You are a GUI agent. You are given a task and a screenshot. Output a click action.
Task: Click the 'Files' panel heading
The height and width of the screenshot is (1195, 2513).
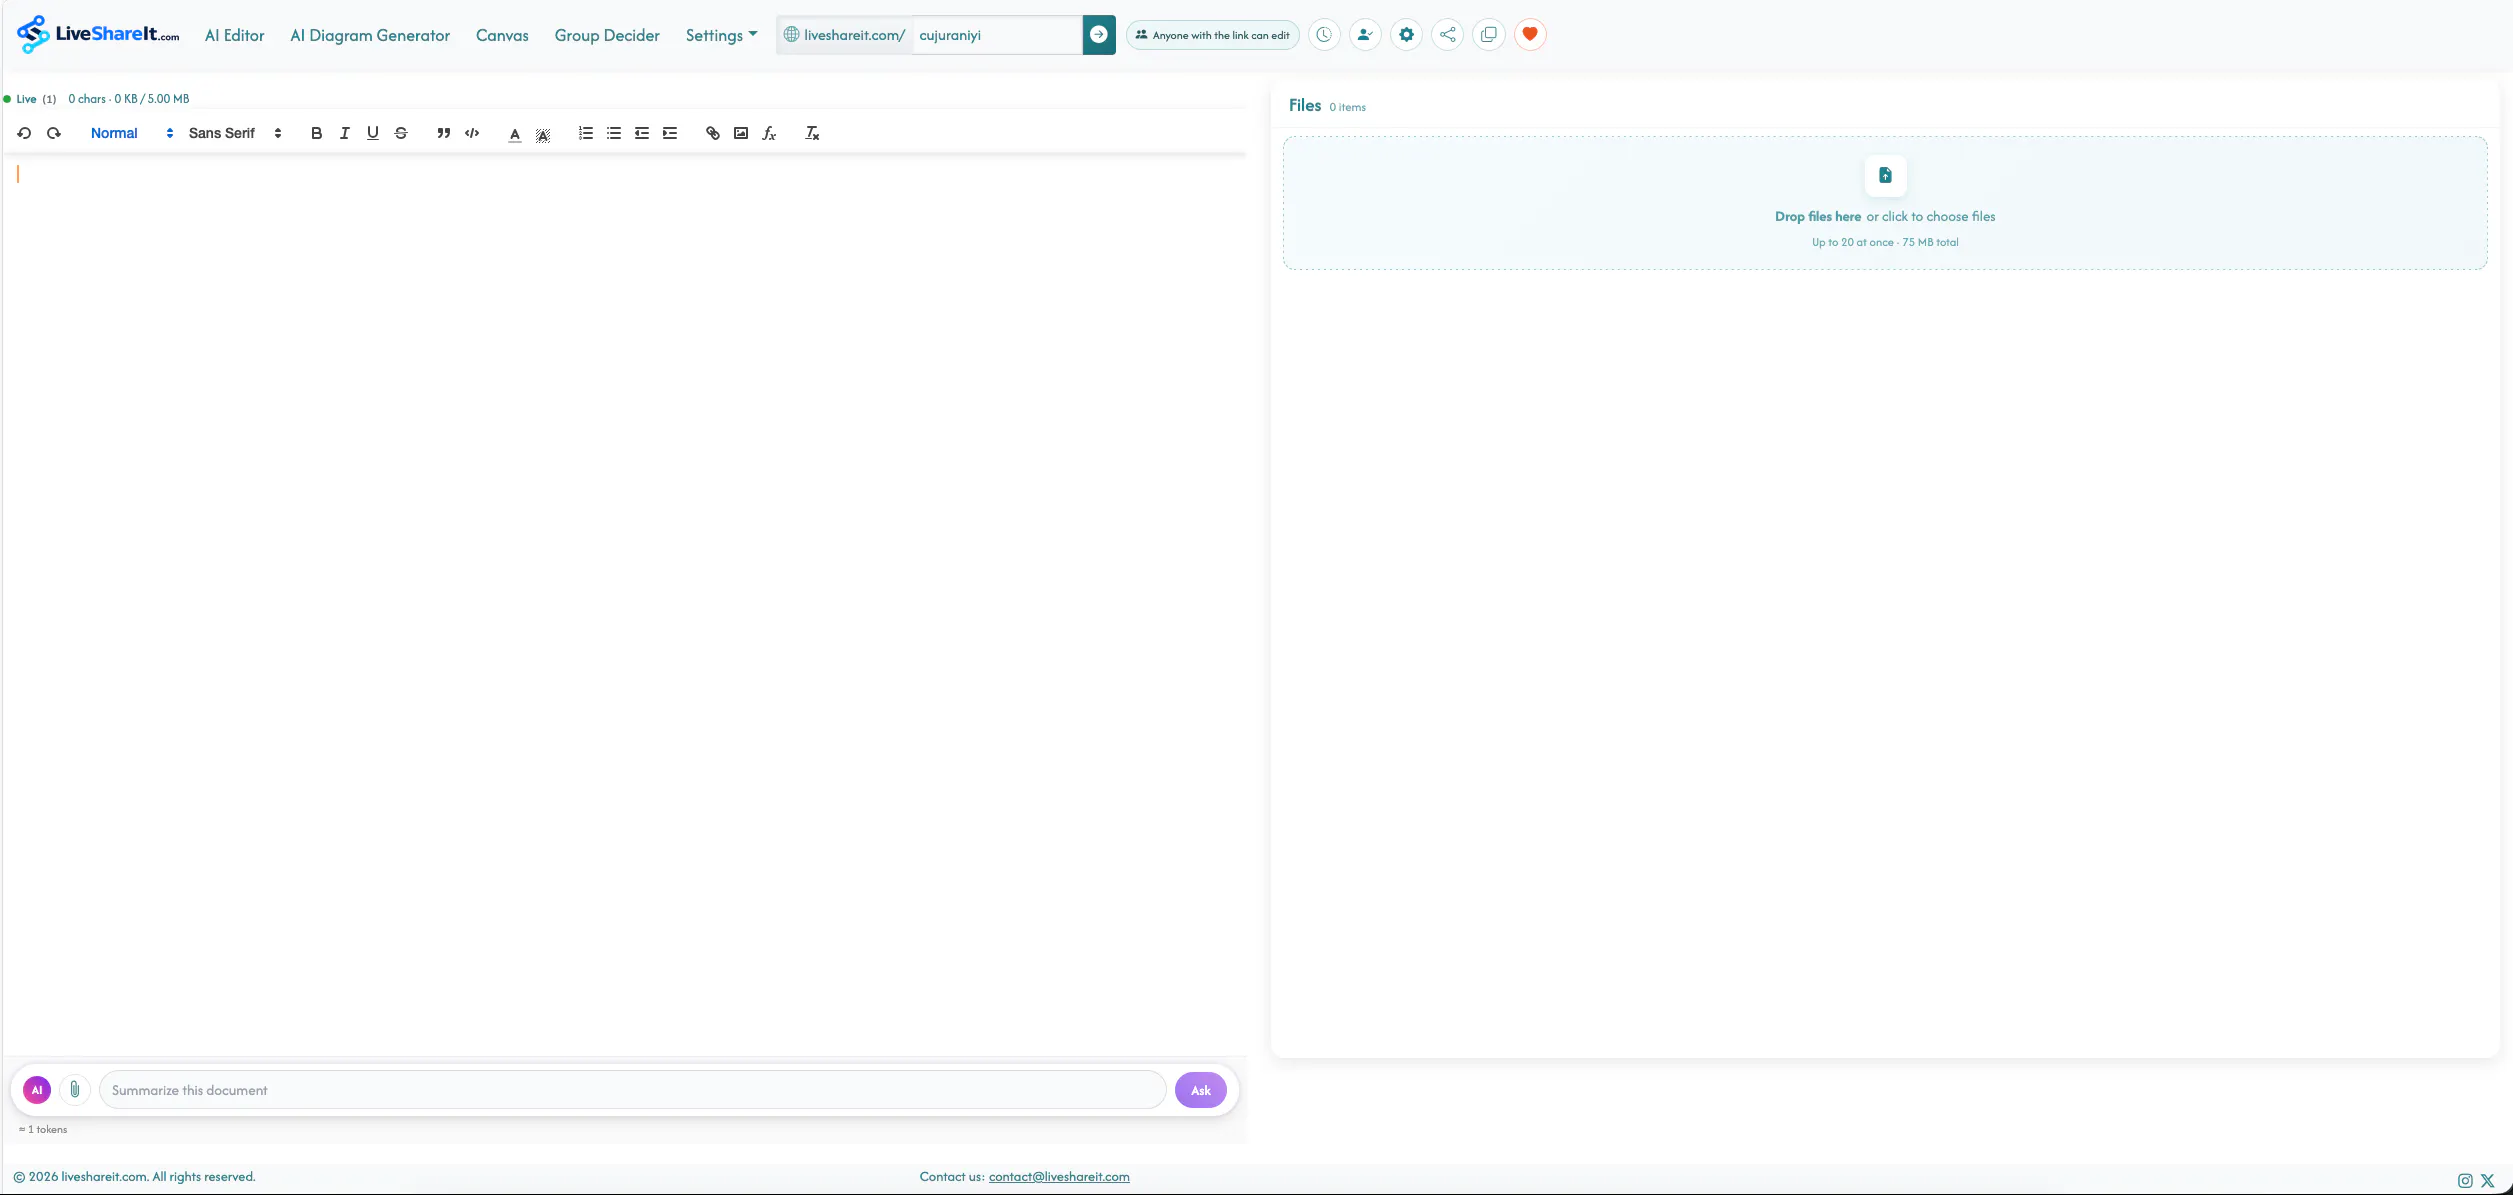pyautogui.click(x=1305, y=105)
